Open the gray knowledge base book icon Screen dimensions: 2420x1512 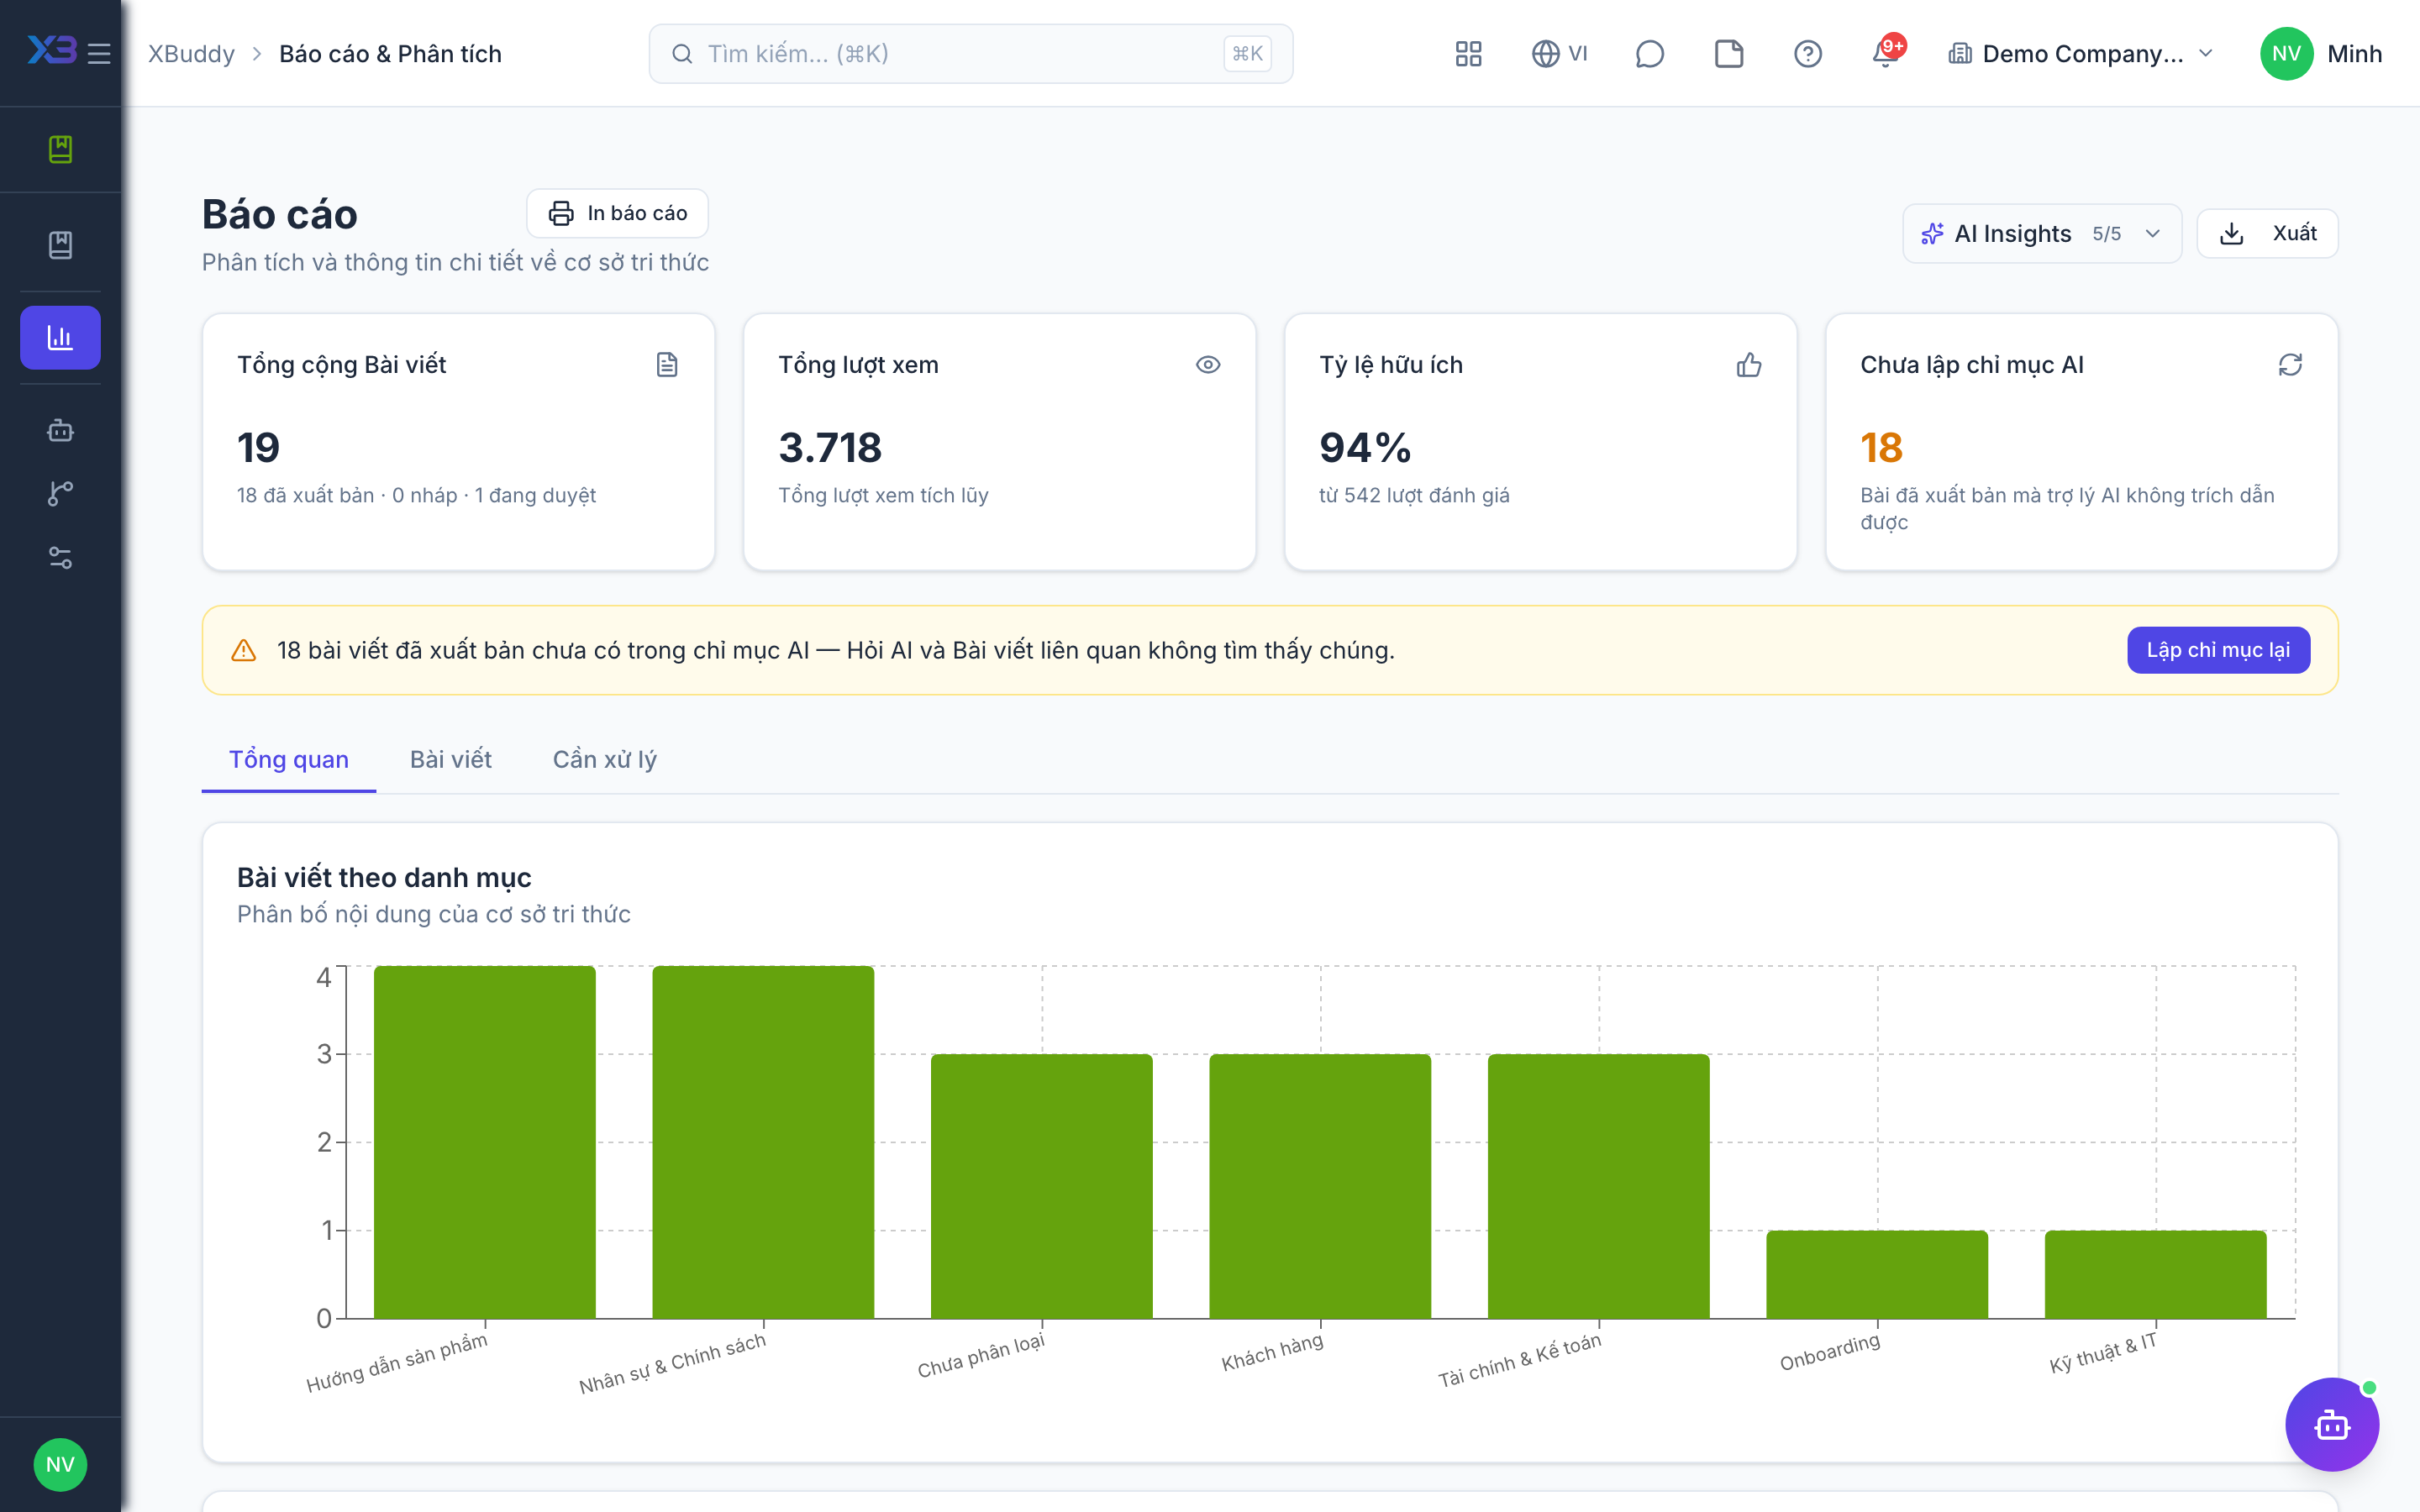point(60,245)
